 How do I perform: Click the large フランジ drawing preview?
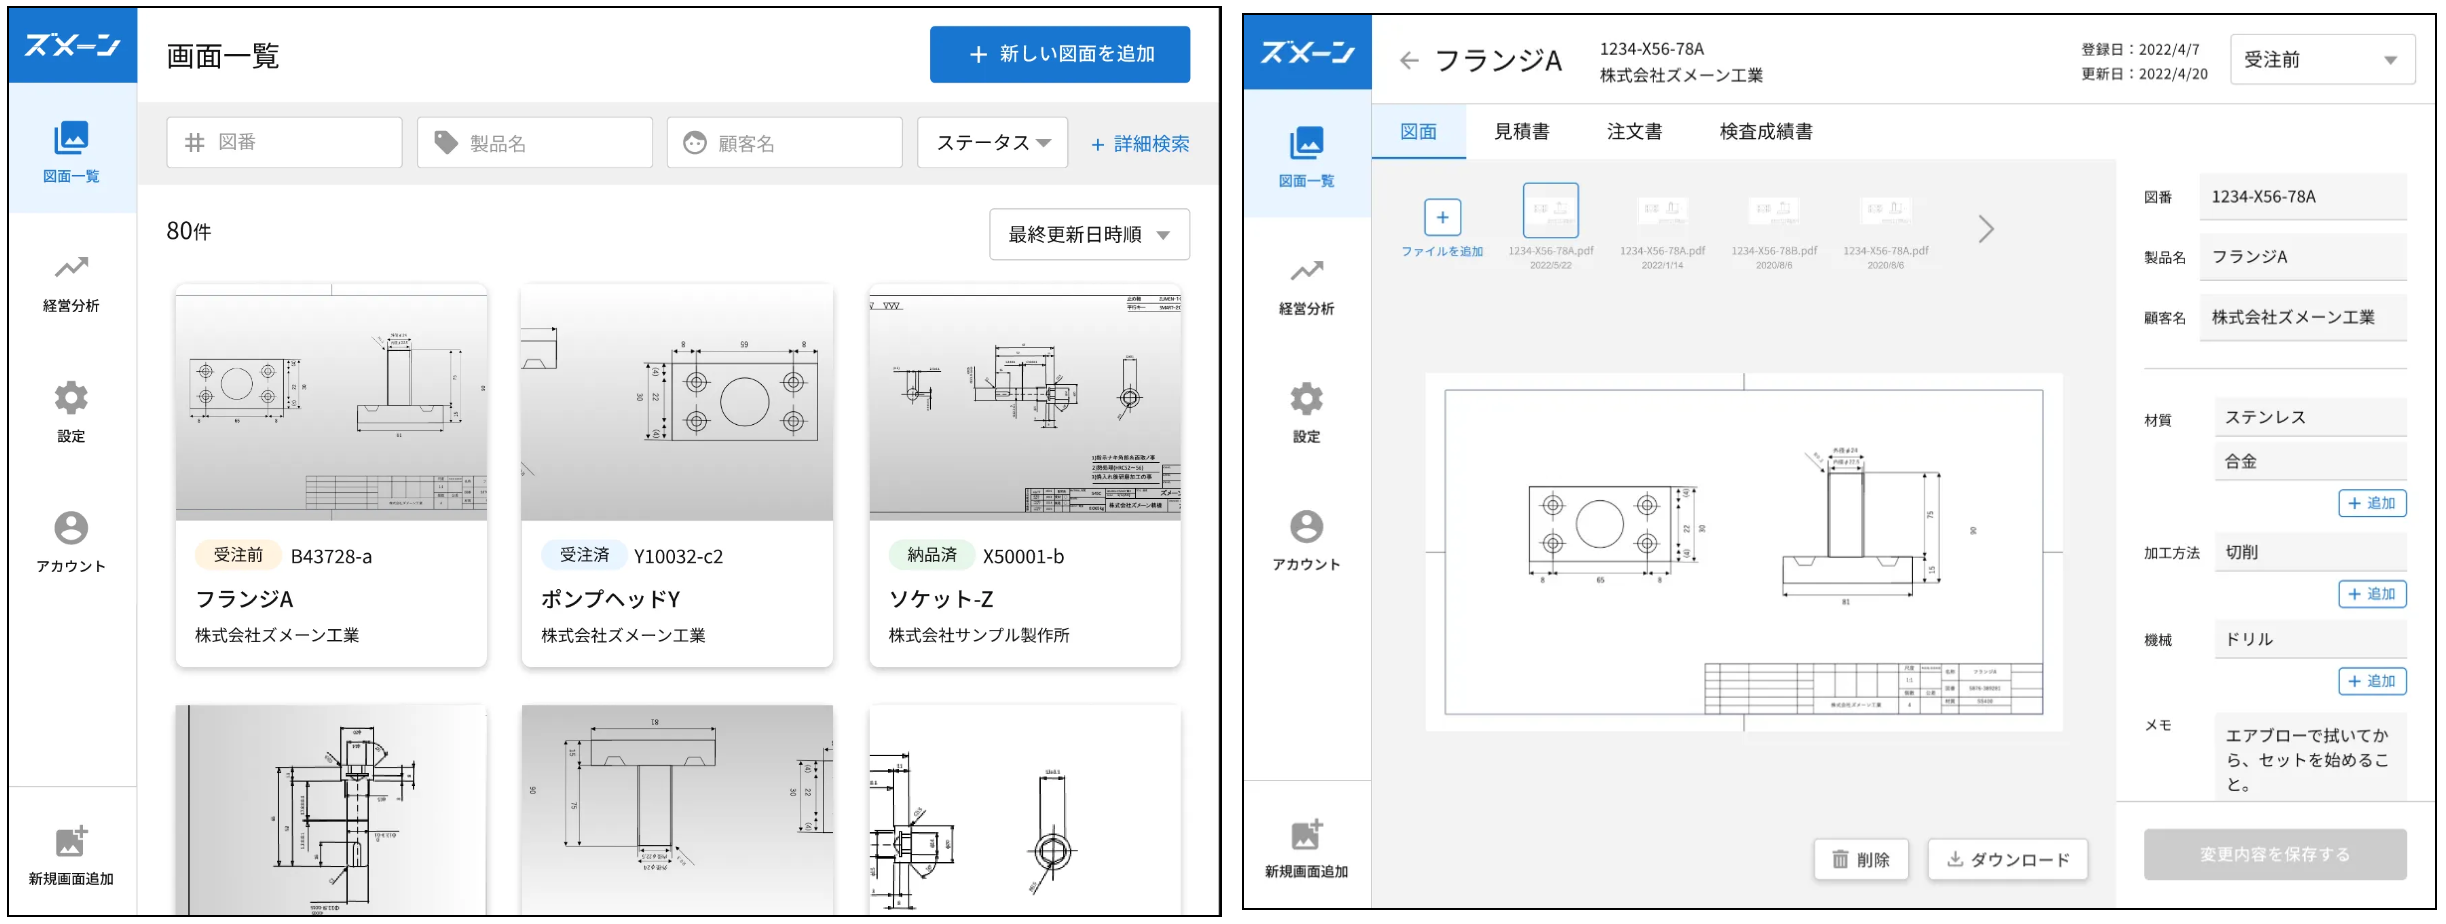1744,552
